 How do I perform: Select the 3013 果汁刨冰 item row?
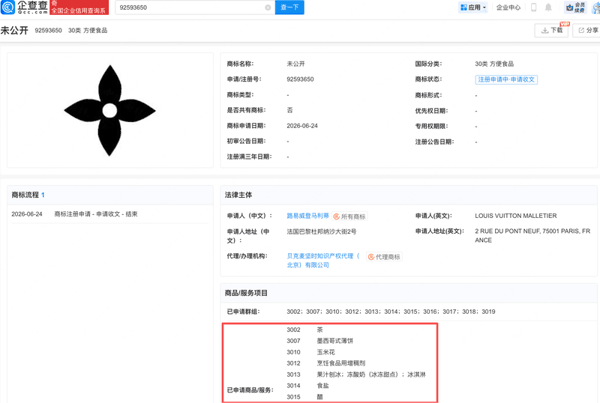(x=356, y=374)
